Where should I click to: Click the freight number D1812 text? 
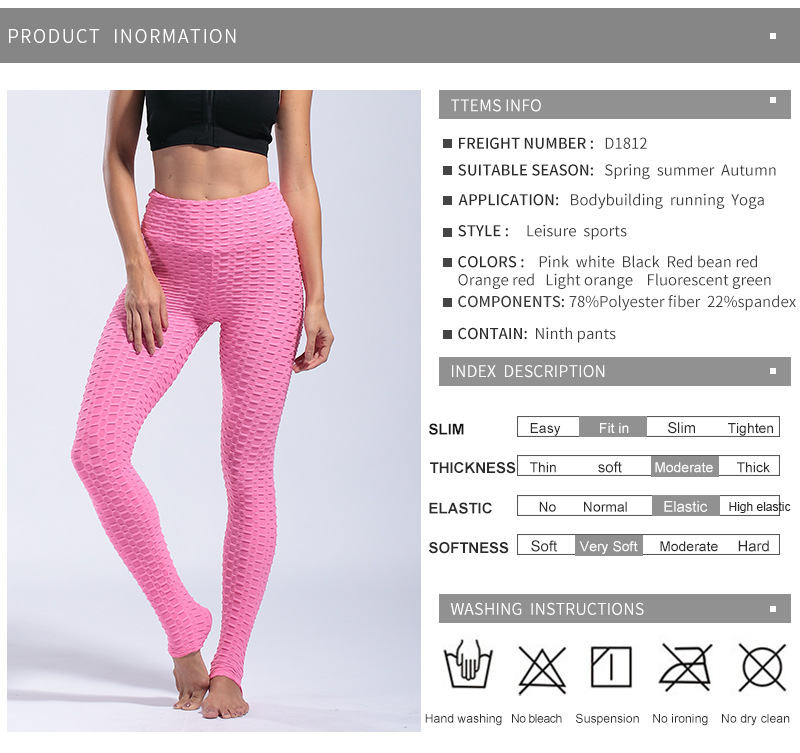(x=626, y=144)
